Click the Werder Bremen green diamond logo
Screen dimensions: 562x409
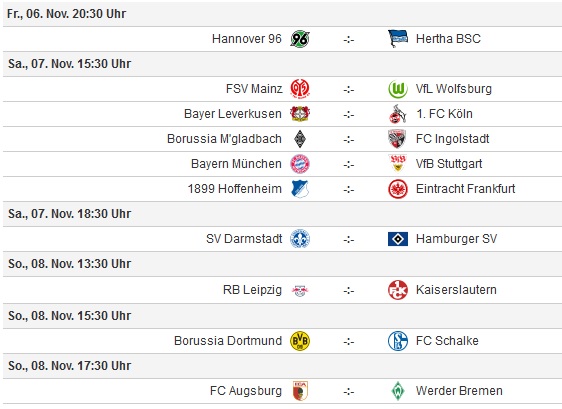point(398,391)
